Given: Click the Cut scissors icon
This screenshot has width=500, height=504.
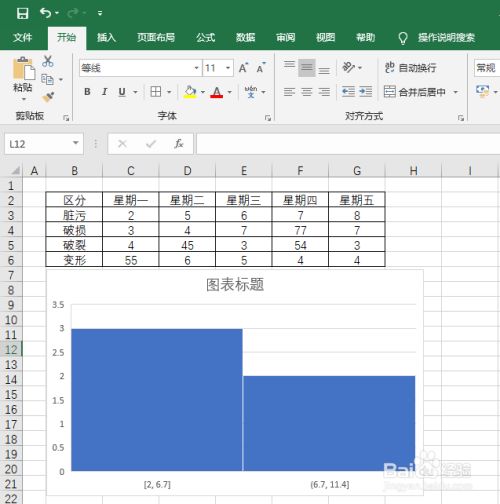Looking at the screenshot, I should (x=48, y=61).
